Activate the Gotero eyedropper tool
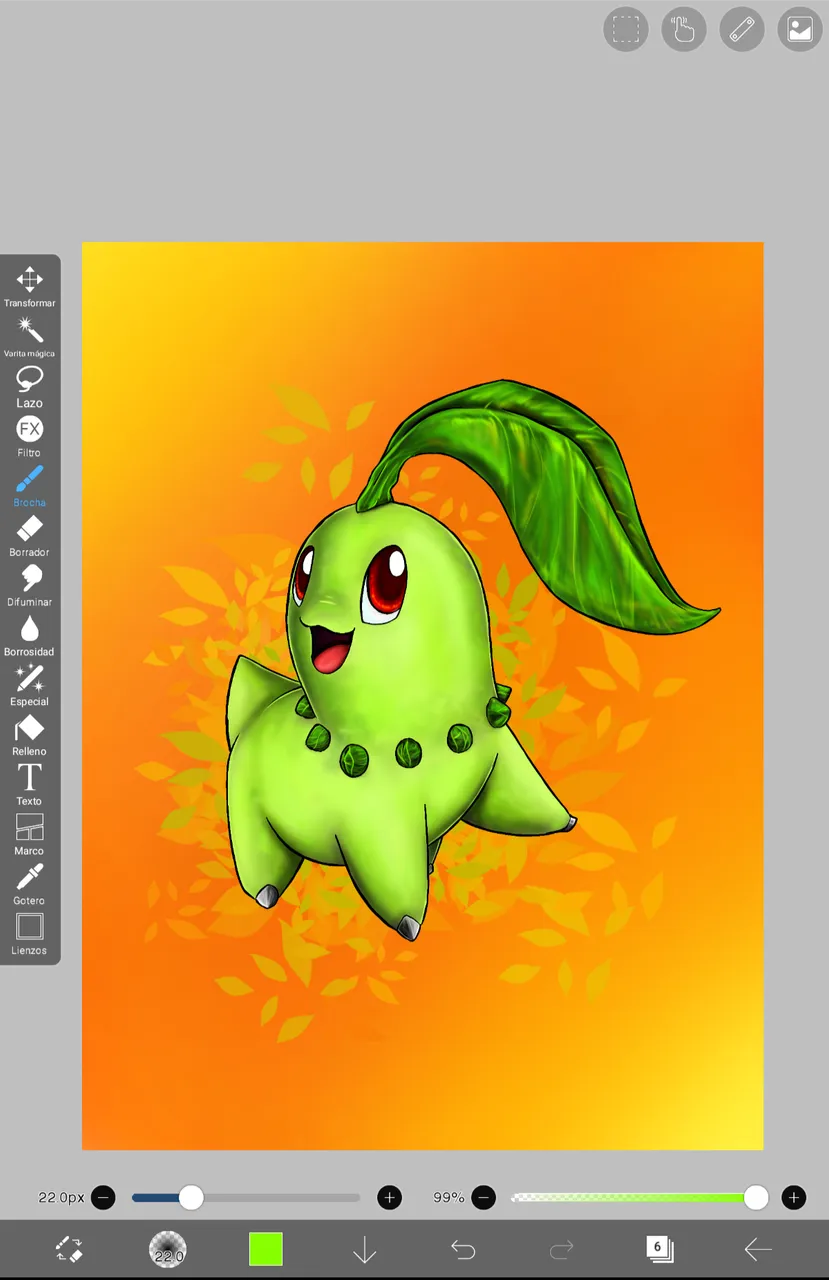Viewport: 829px width, 1280px height. coord(29,885)
